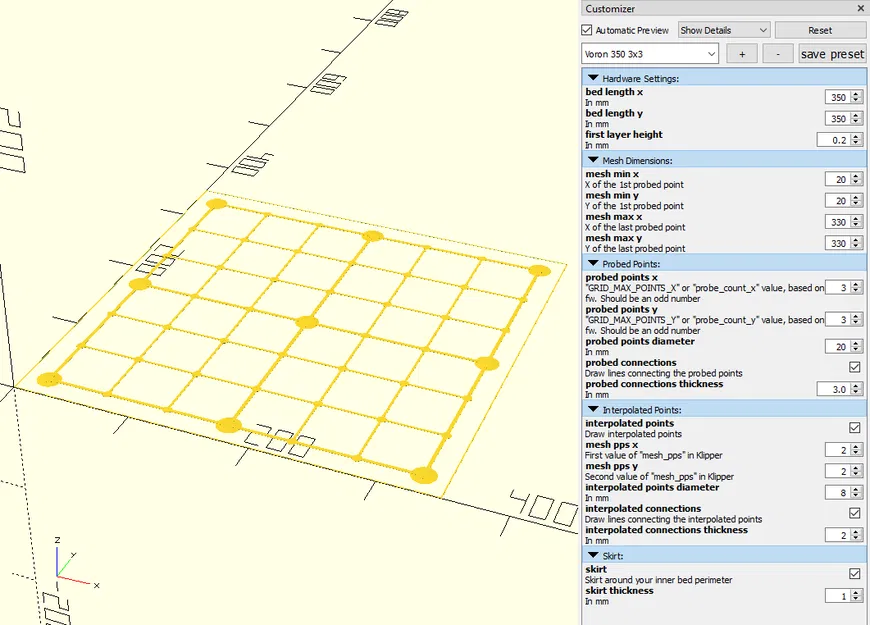Click the skirt thickness stepper arrows
This screenshot has width=870, height=625.
pyautogui.click(x=856, y=596)
